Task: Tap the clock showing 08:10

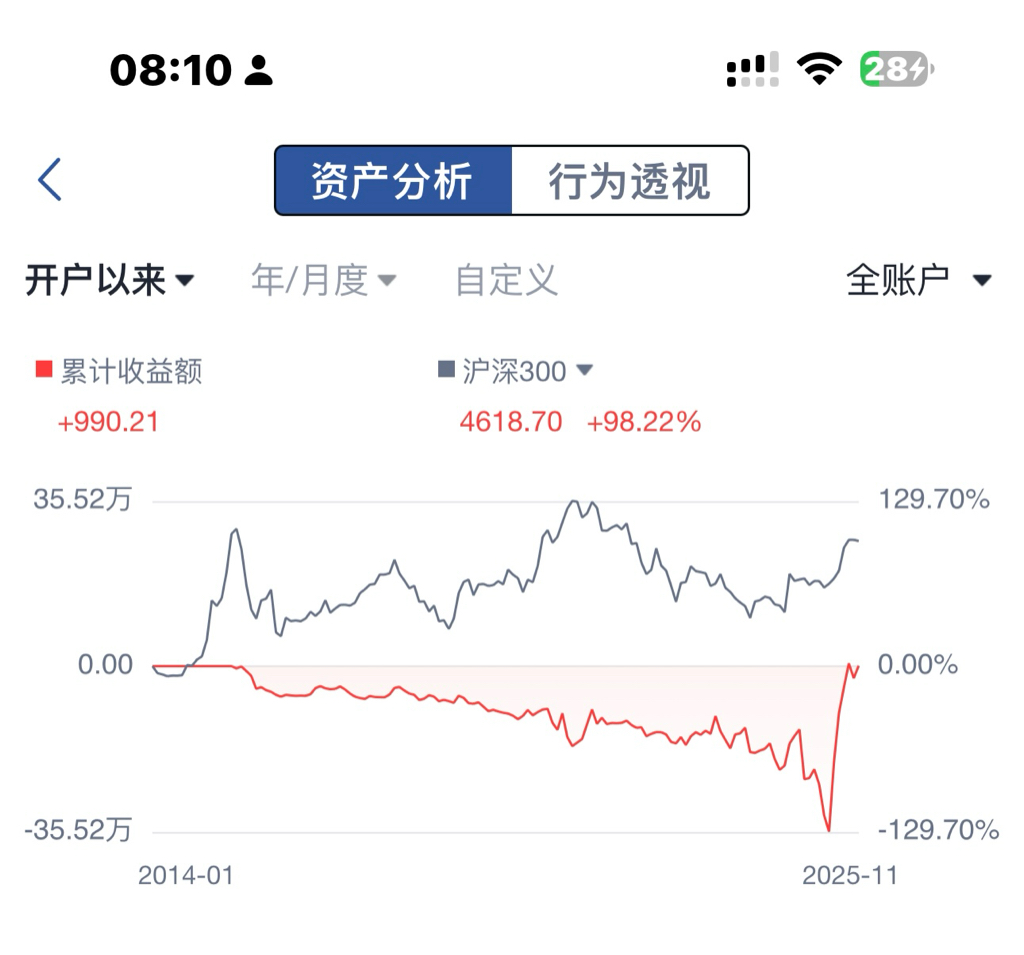Action: click(170, 70)
